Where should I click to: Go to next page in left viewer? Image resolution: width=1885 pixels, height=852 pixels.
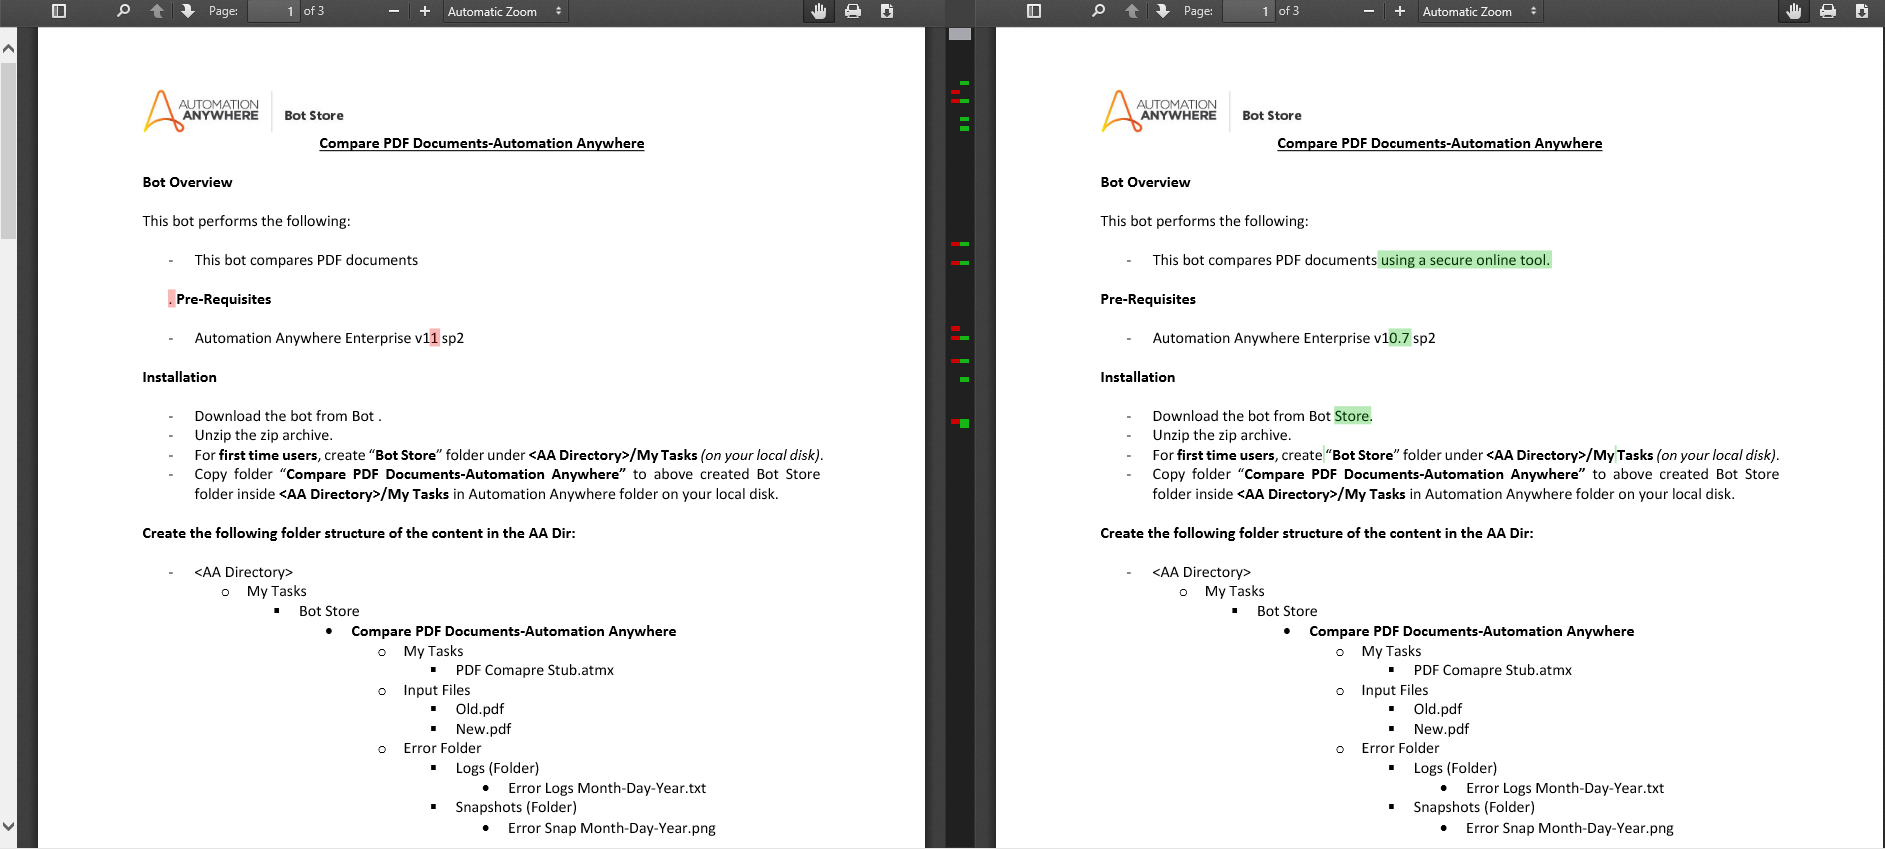point(188,11)
